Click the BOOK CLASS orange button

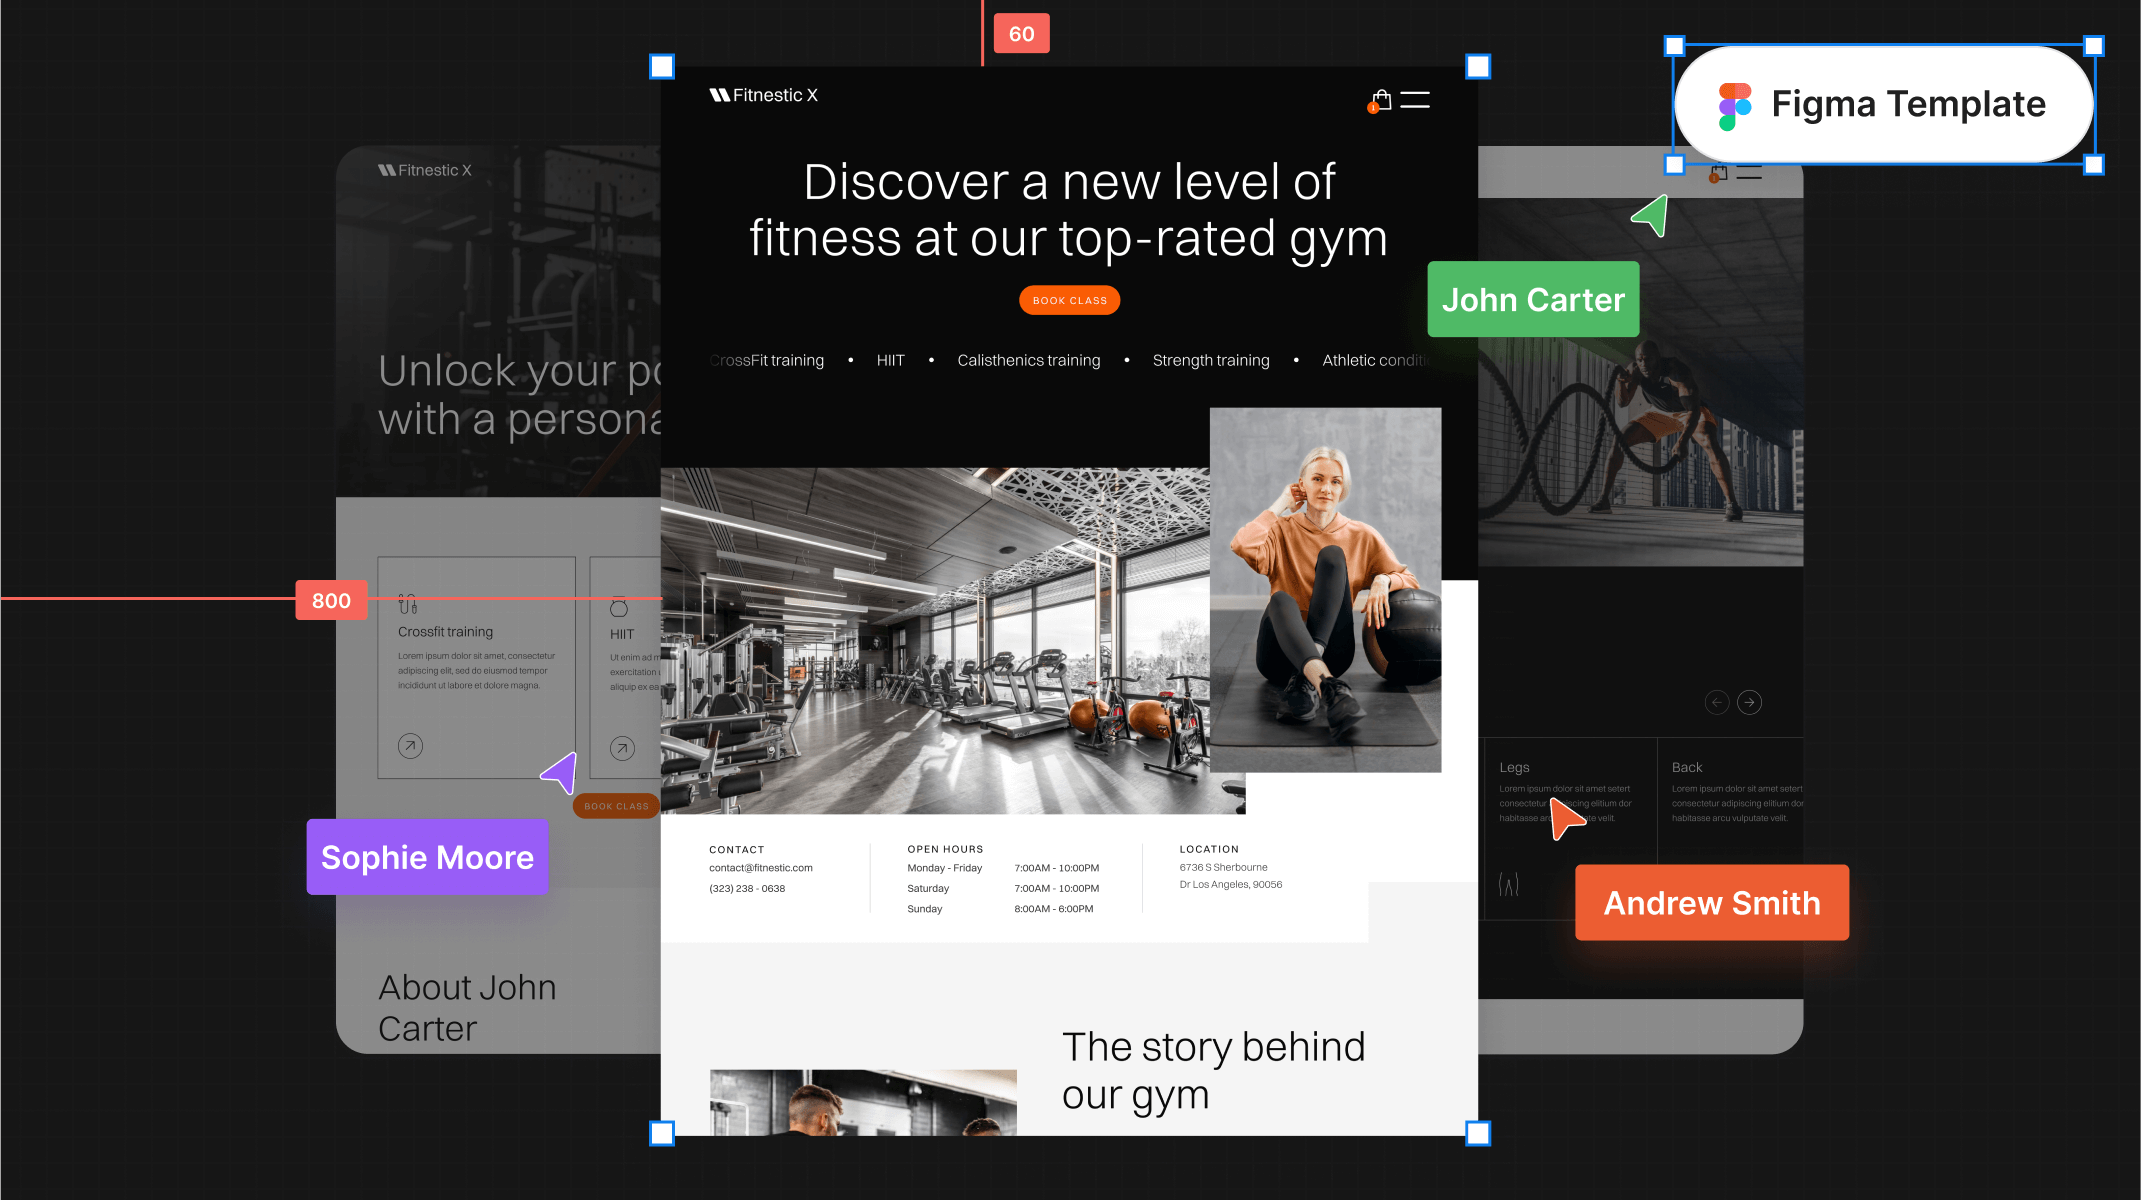(1069, 300)
